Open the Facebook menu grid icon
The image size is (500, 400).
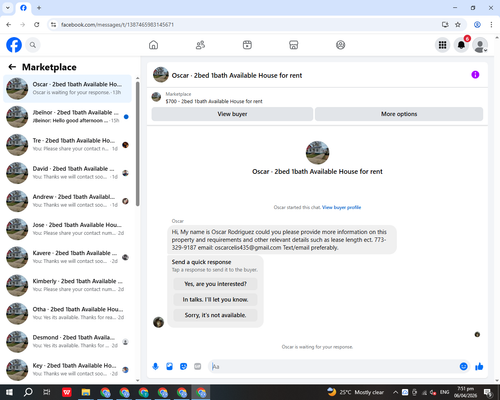pyautogui.click(x=442, y=45)
